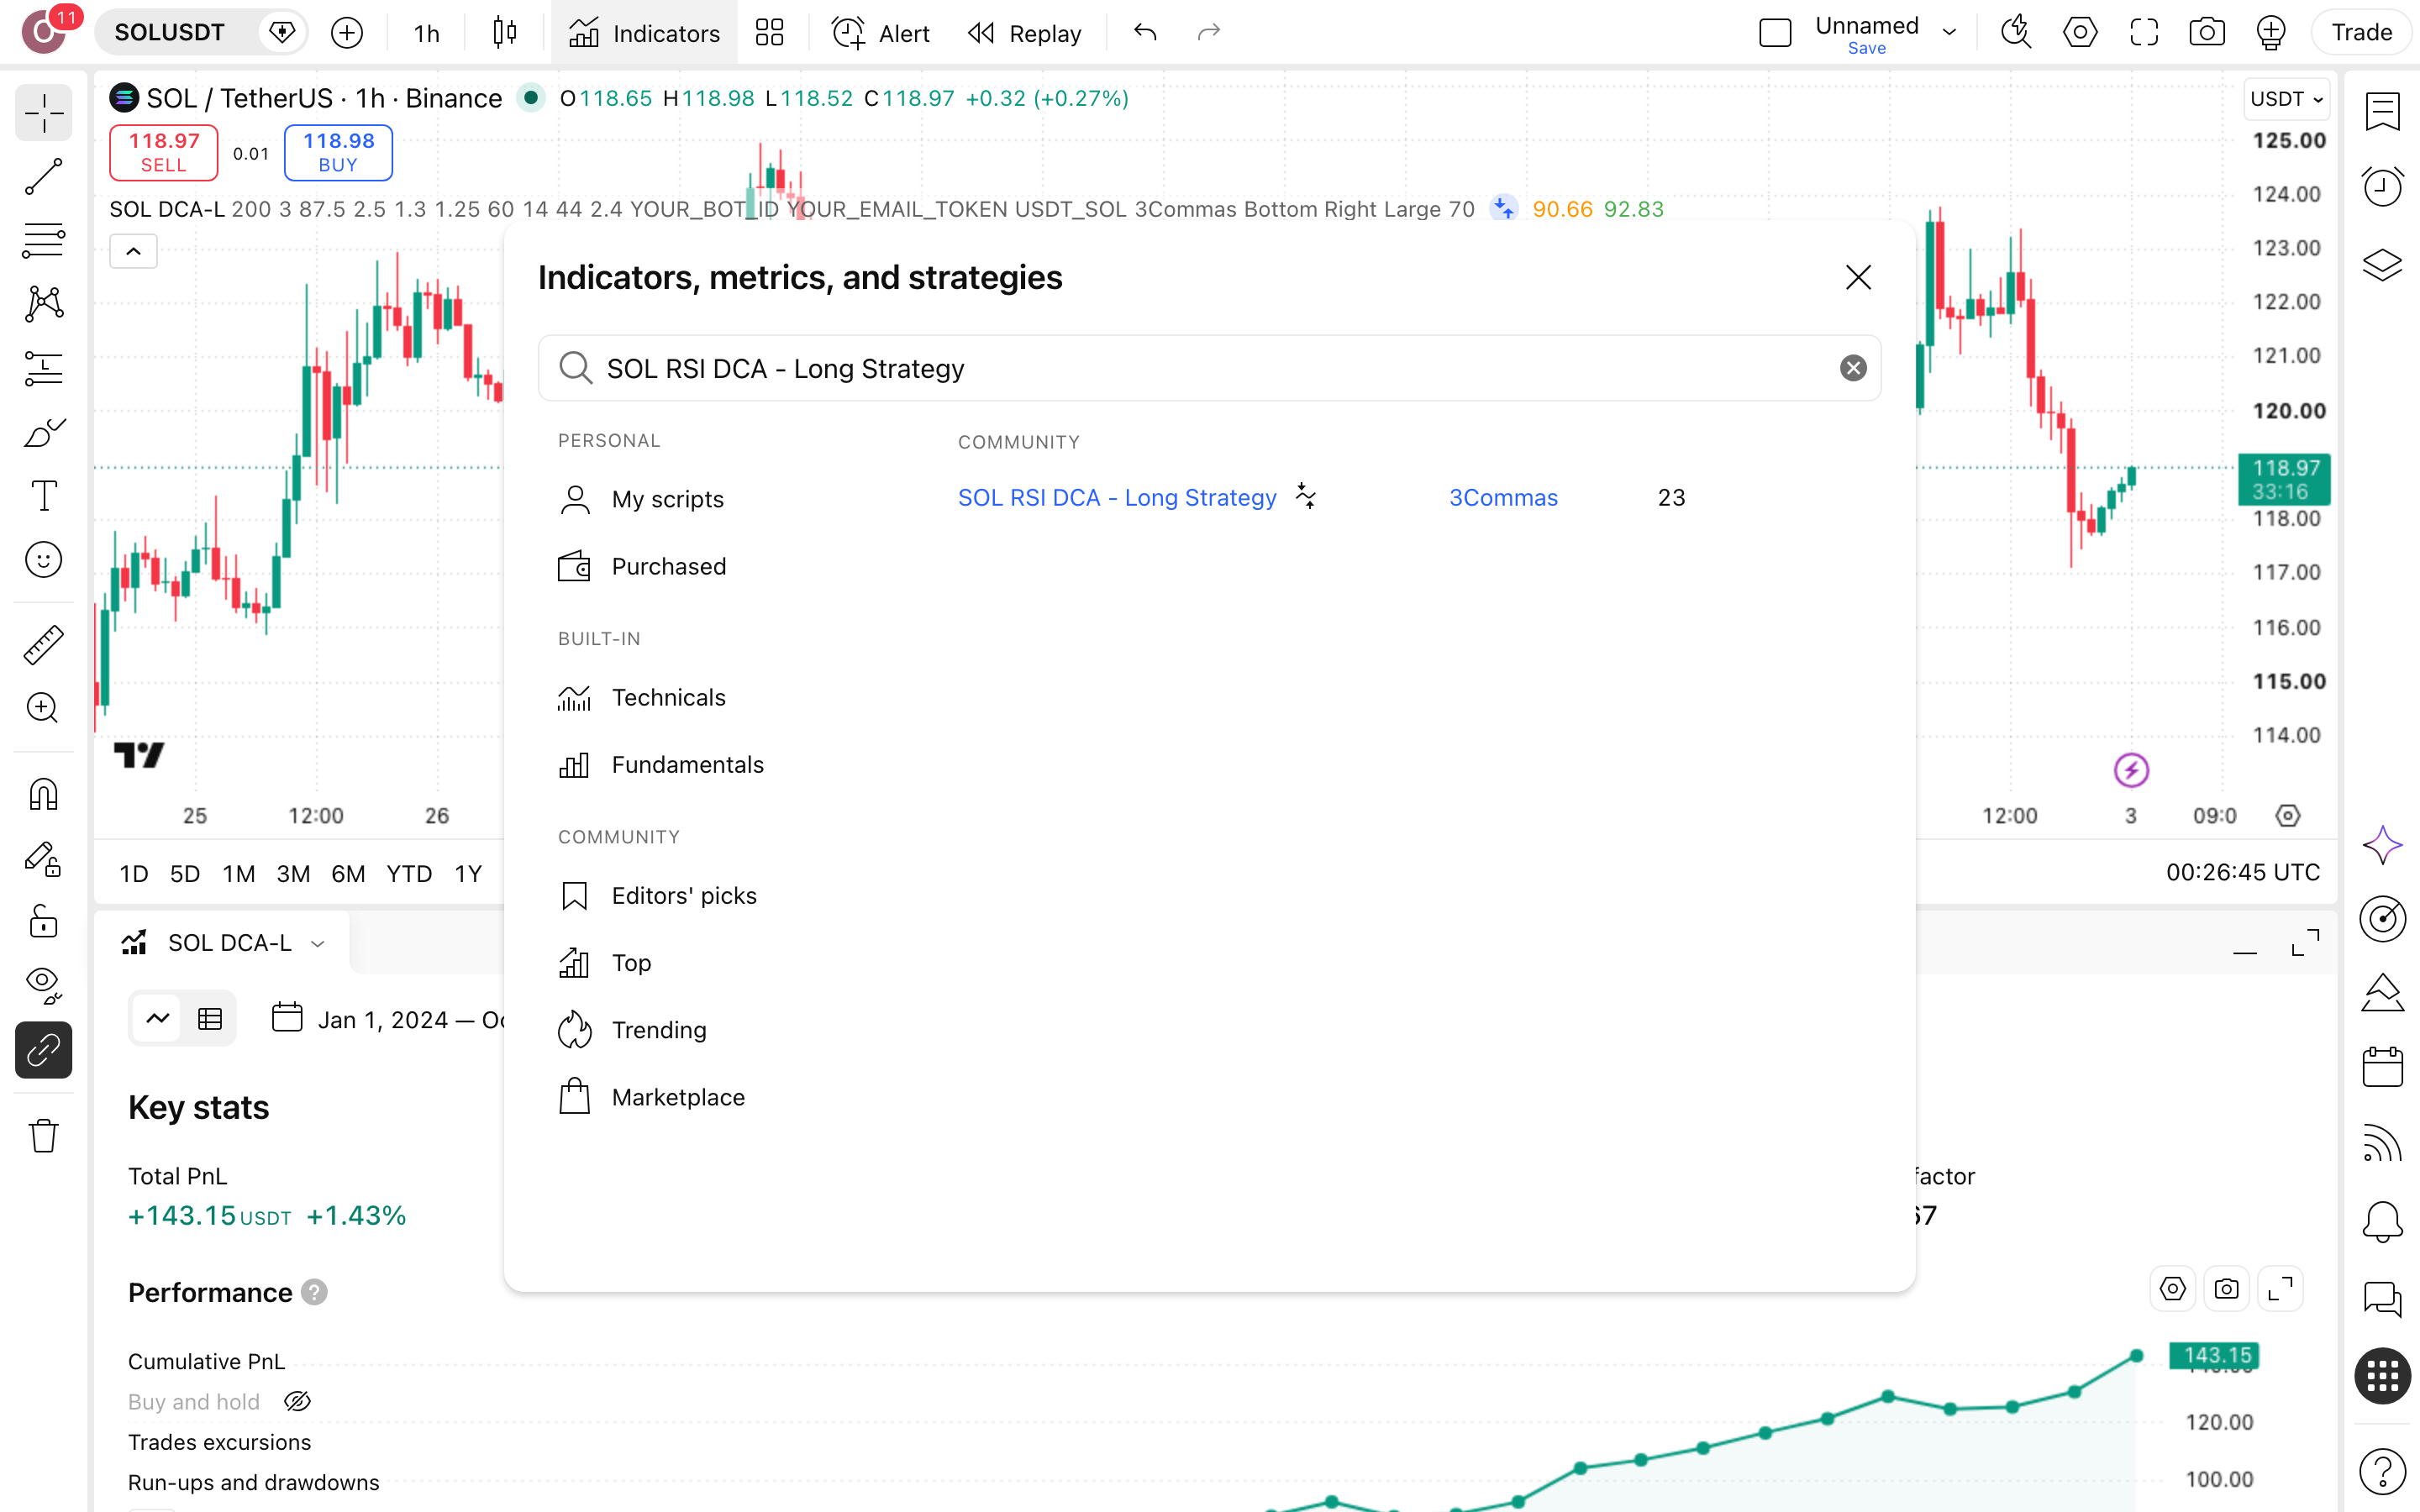This screenshot has width=2420, height=1512.
Task: Open the alerts clock panel
Action: click(2382, 187)
